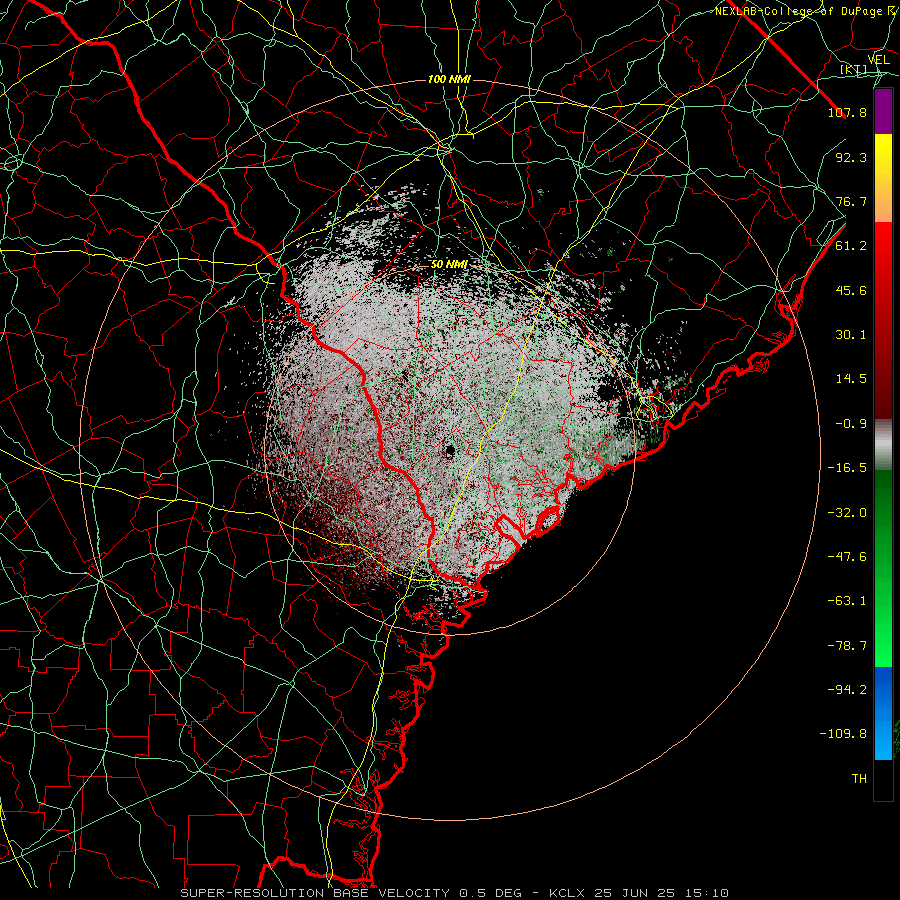This screenshot has width=900, height=900.
Task: Click the -32.0 value on velocity scale
Action: point(847,513)
